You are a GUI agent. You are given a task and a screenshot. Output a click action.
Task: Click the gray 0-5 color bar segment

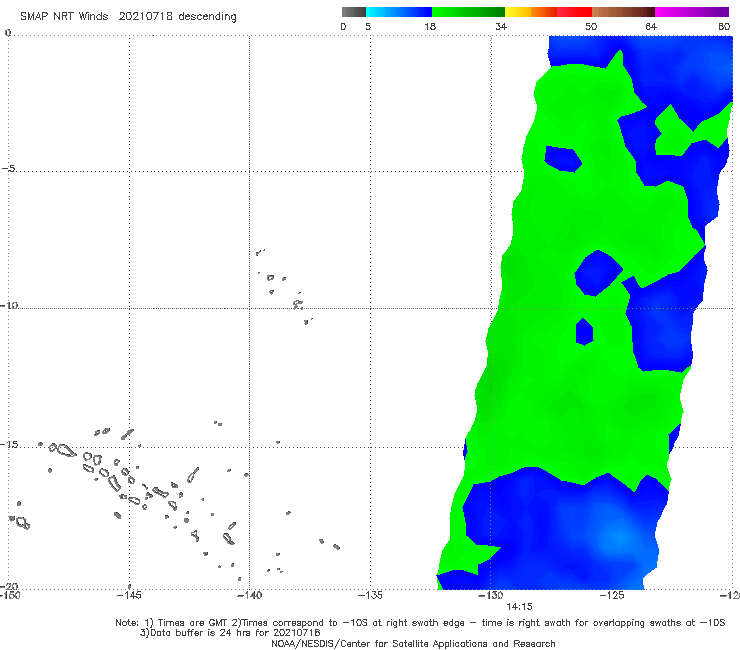pos(354,12)
